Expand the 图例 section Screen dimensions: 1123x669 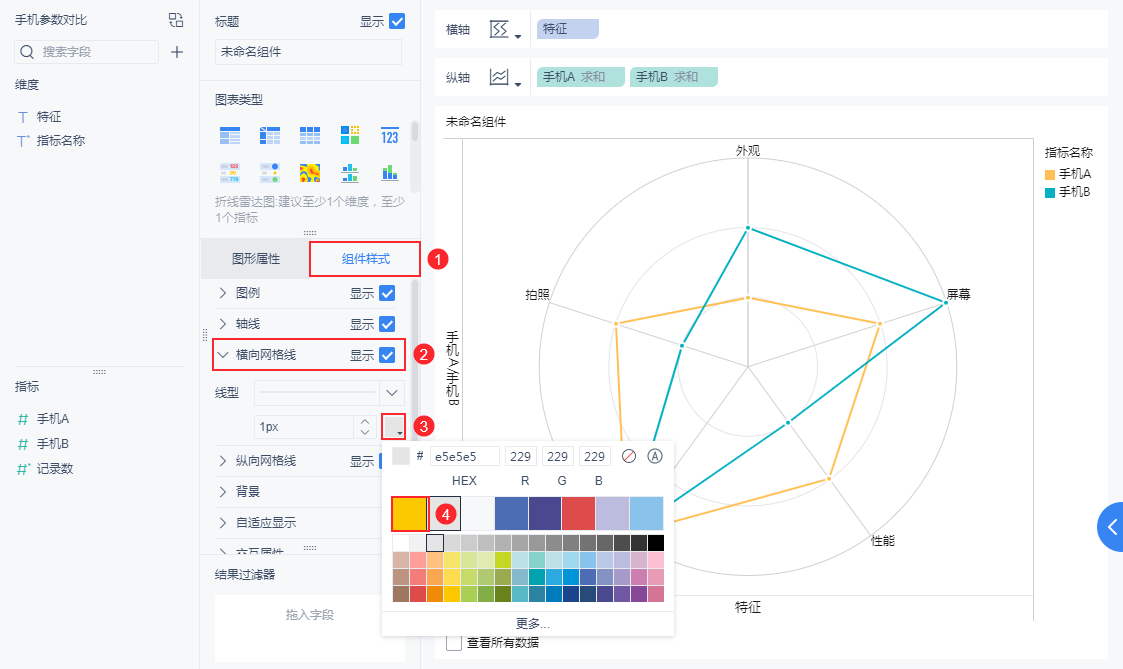click(x=223, y=294)
